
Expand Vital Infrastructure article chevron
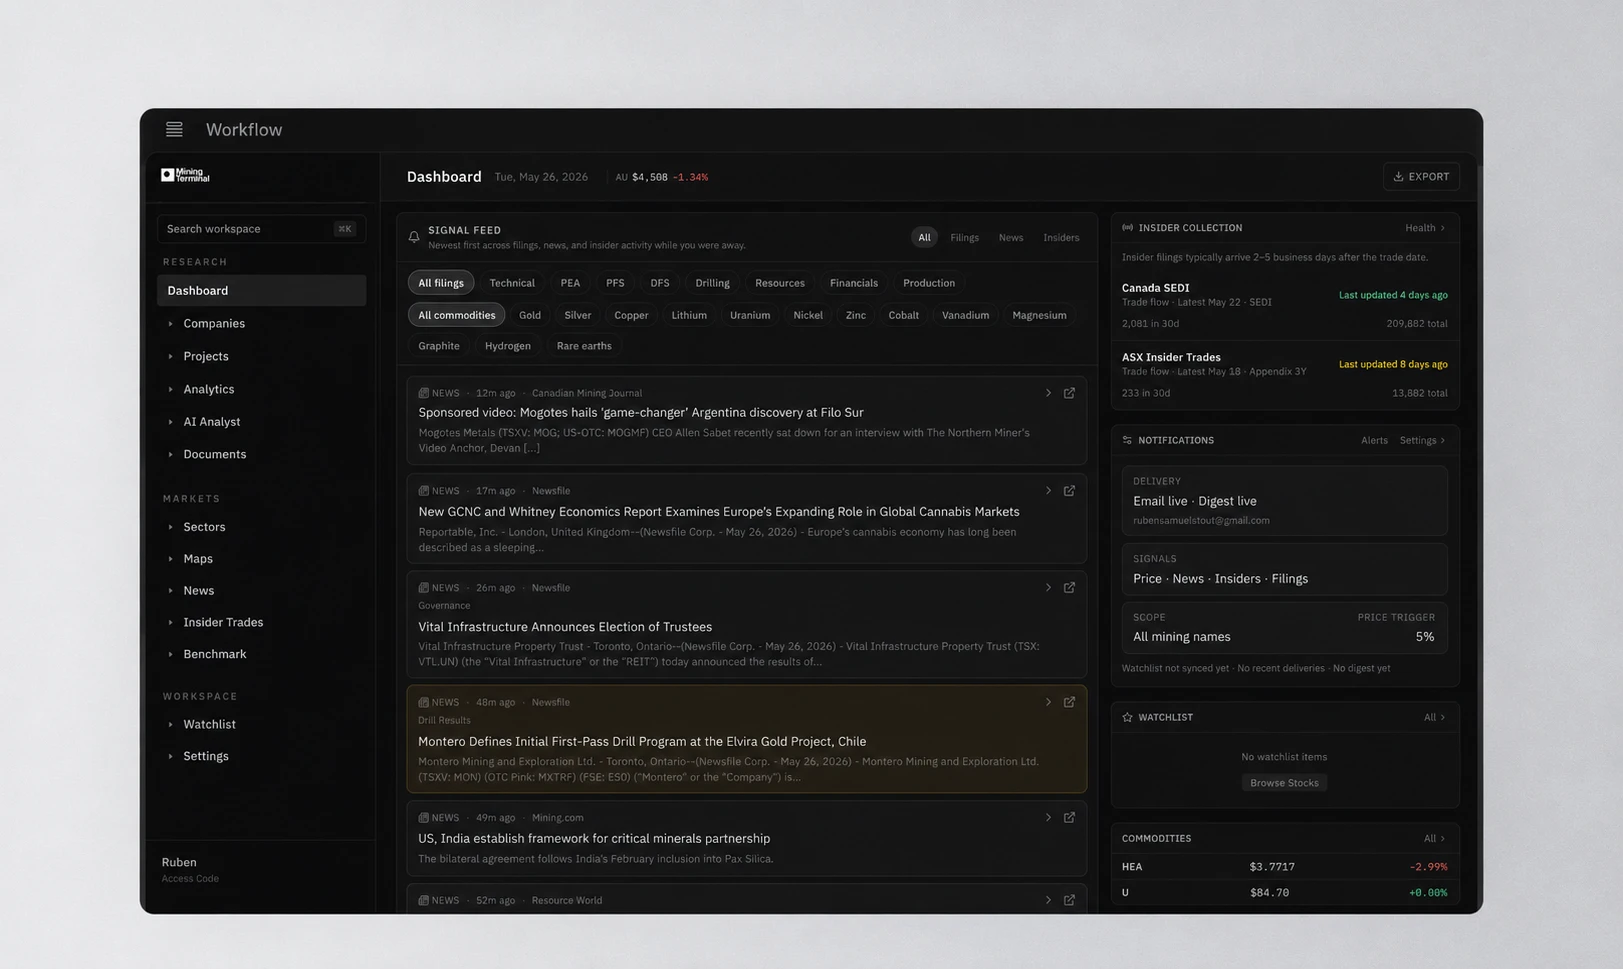pyautogui.click(x=1048, y=588)
